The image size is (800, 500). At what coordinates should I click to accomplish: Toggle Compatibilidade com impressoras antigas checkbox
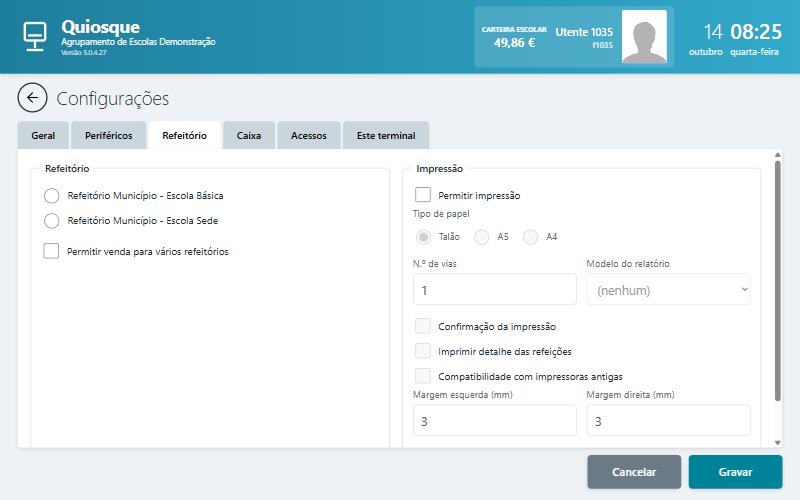(x=423, y=376)
